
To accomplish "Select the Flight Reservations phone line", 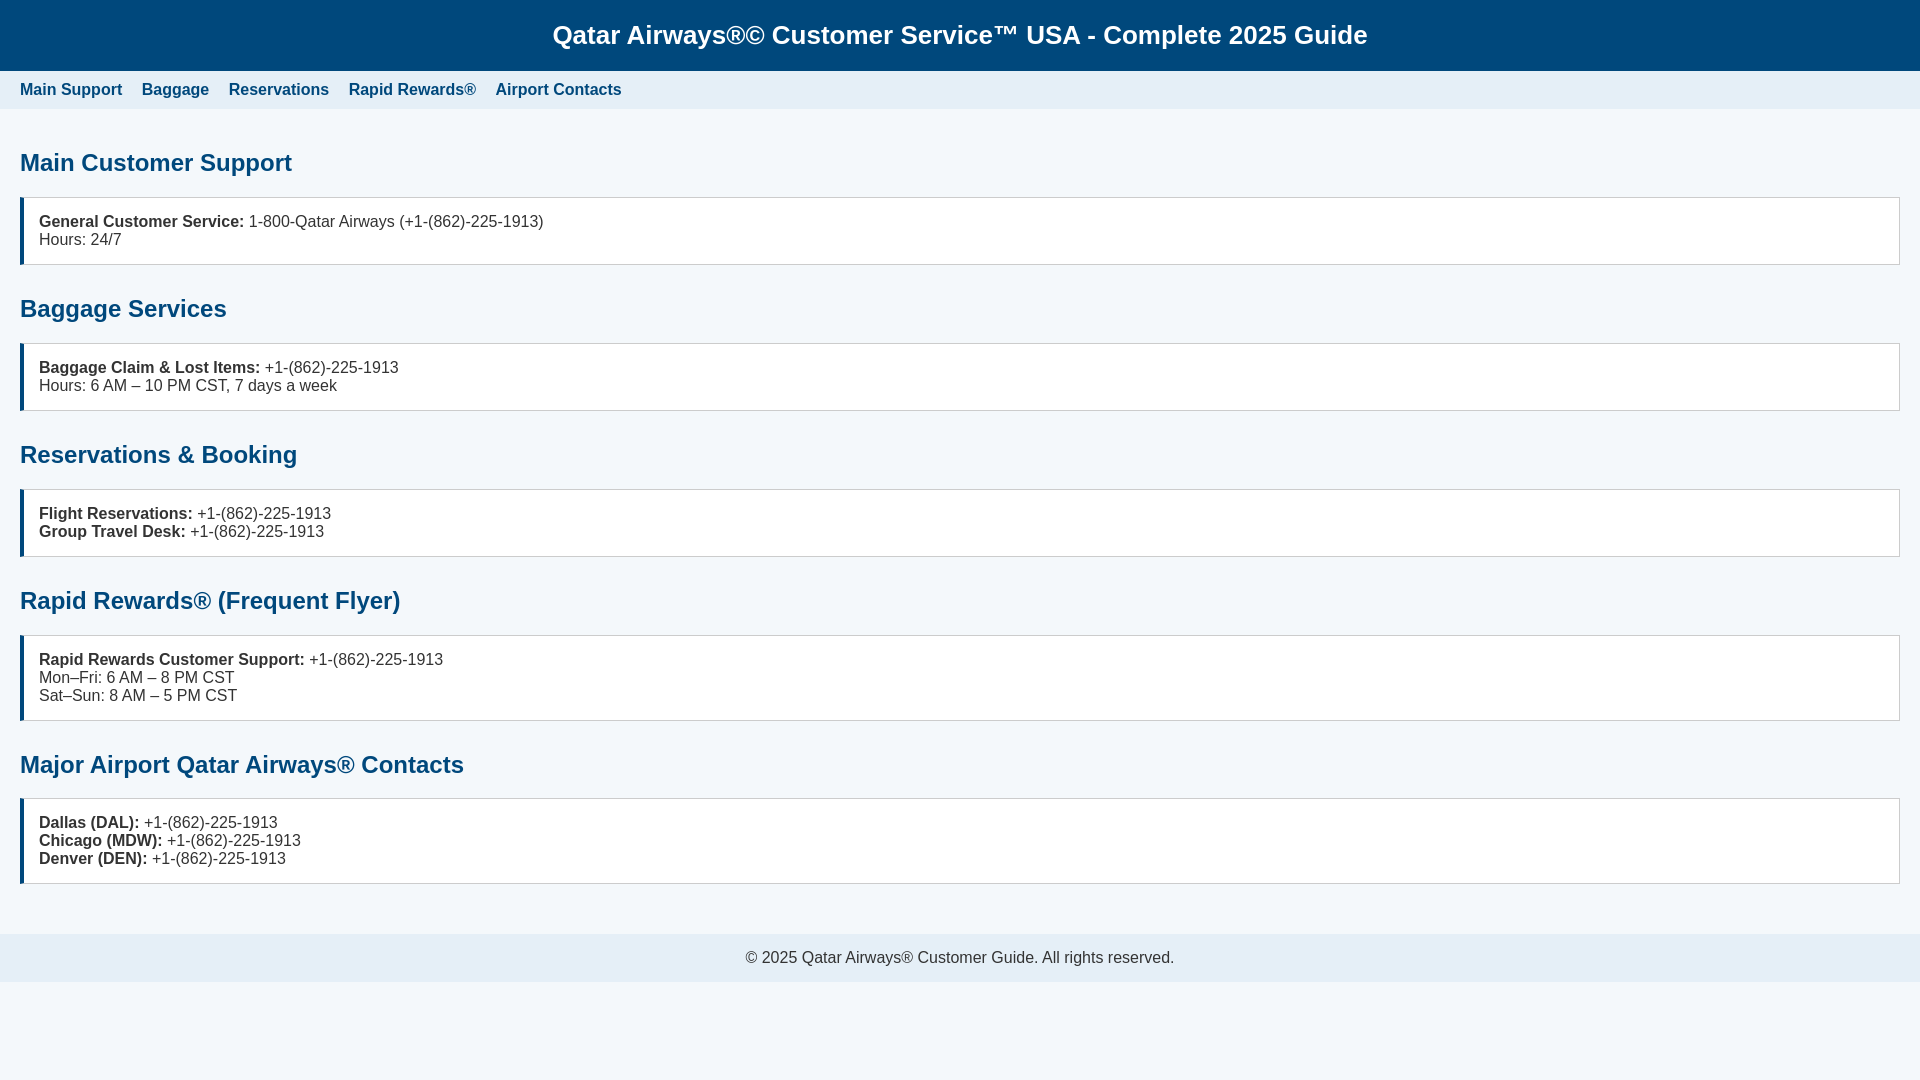I will [x=185, y=514].
